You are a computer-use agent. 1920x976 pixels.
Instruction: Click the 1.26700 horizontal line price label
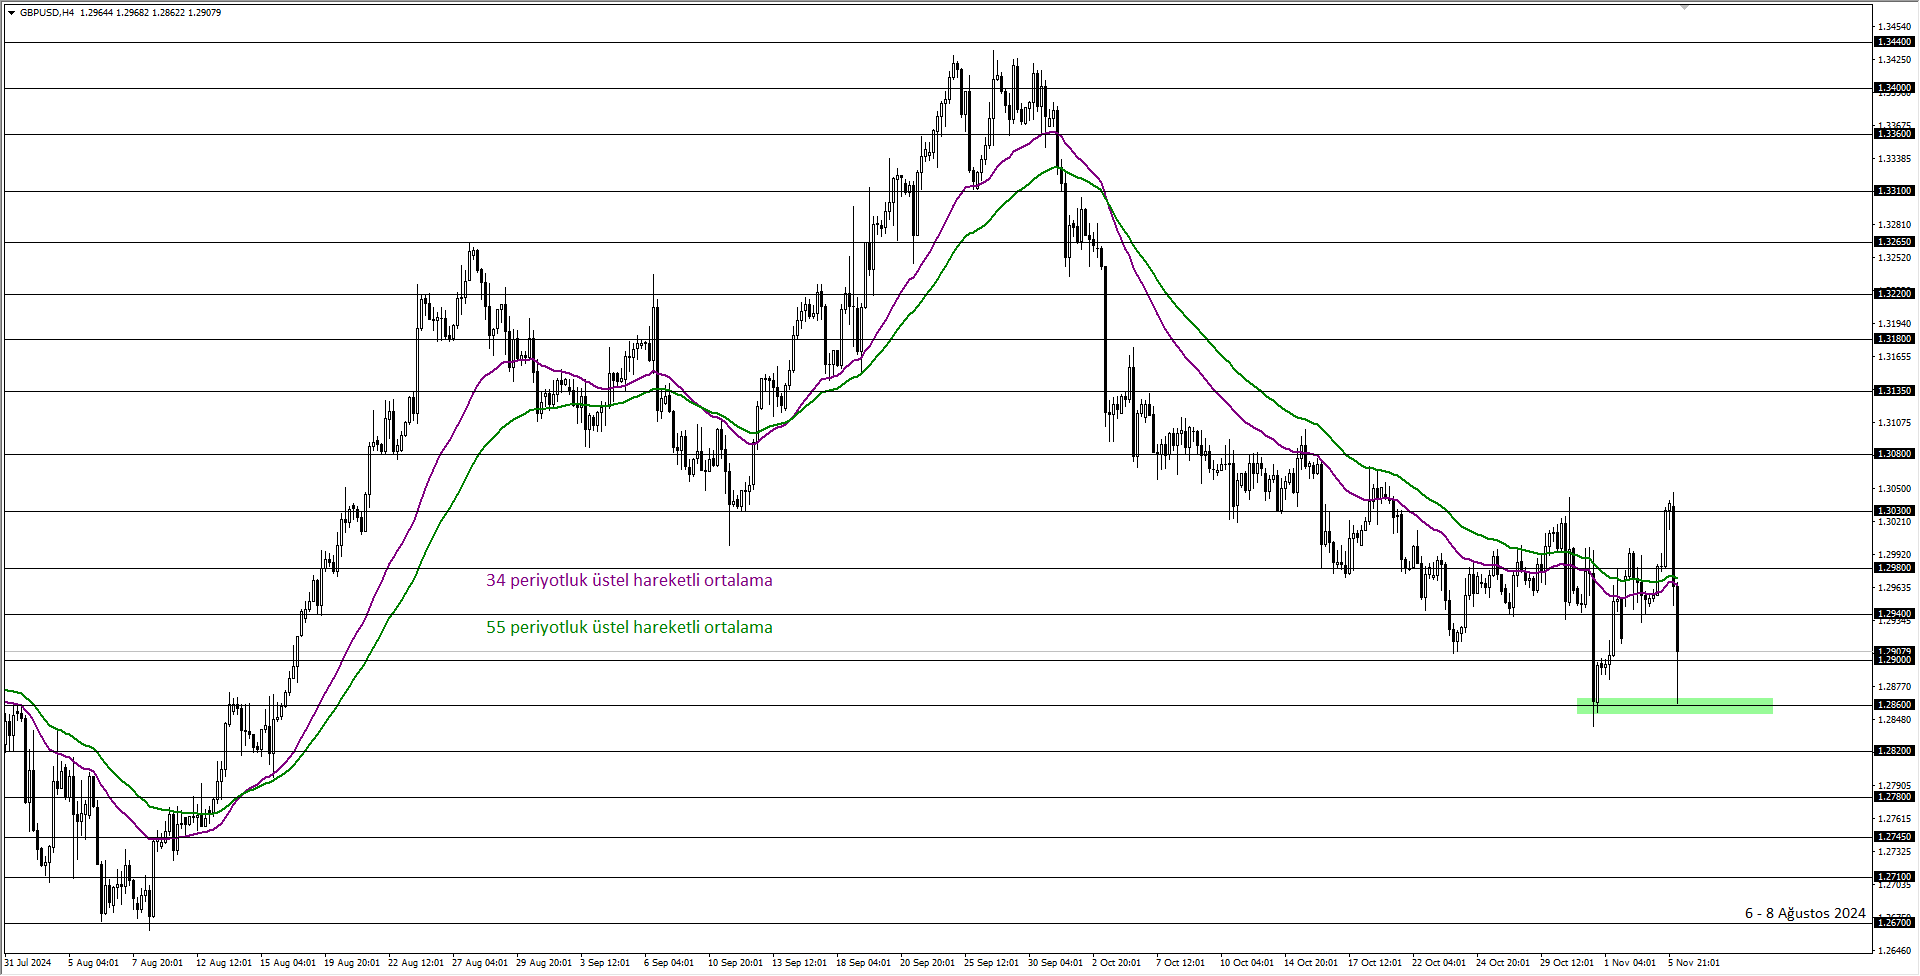pyautogui.click(x=1894, y=923)
